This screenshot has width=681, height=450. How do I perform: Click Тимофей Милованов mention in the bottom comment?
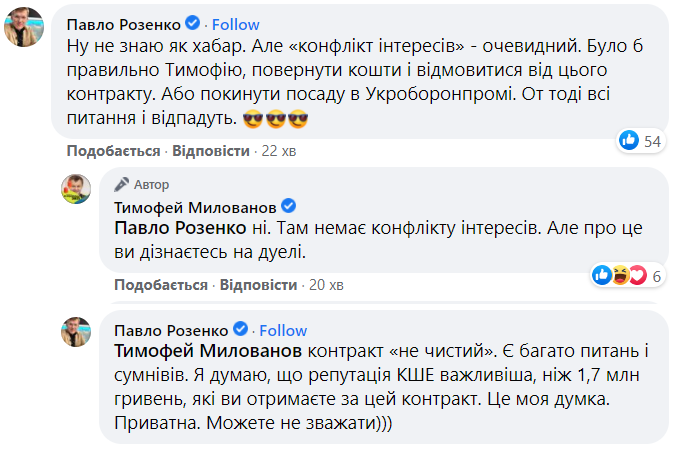(207, 352)
